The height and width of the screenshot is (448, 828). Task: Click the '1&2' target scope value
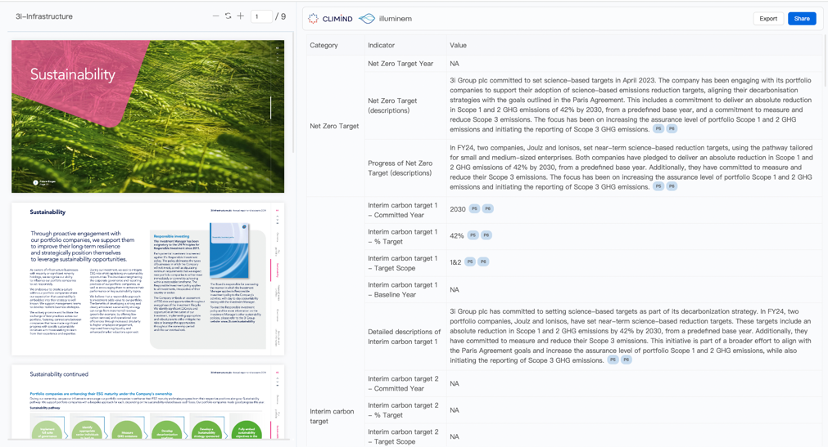click(x=455, y=262)
